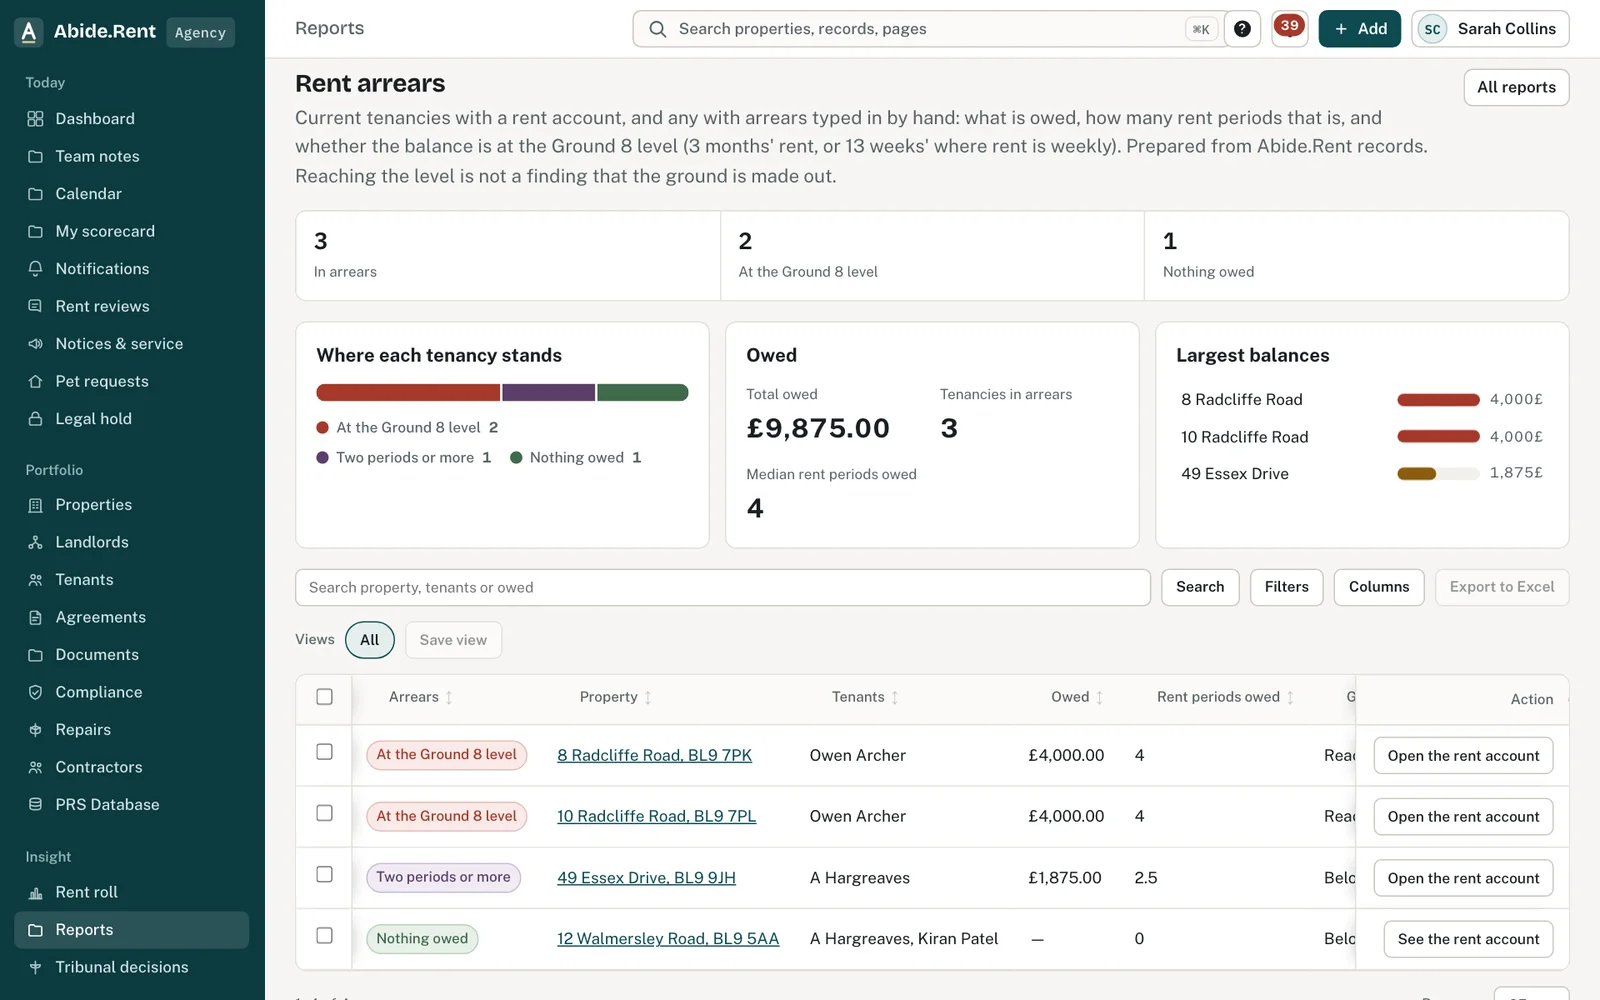
Task: Click the Notifications bell icon in sidebar
Action: click(x=36, y=269)
